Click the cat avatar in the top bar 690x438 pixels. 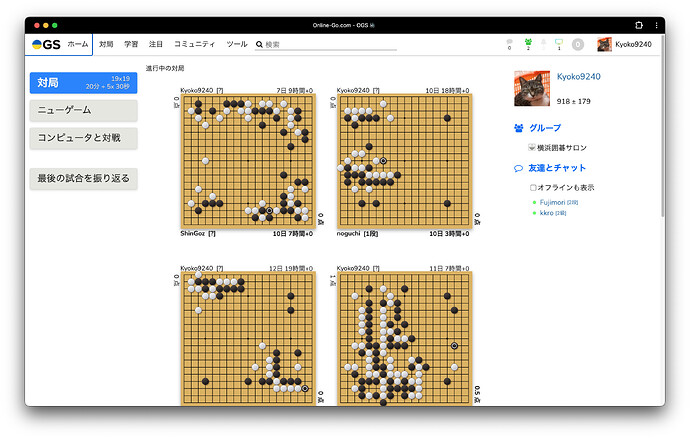point(604,44)
